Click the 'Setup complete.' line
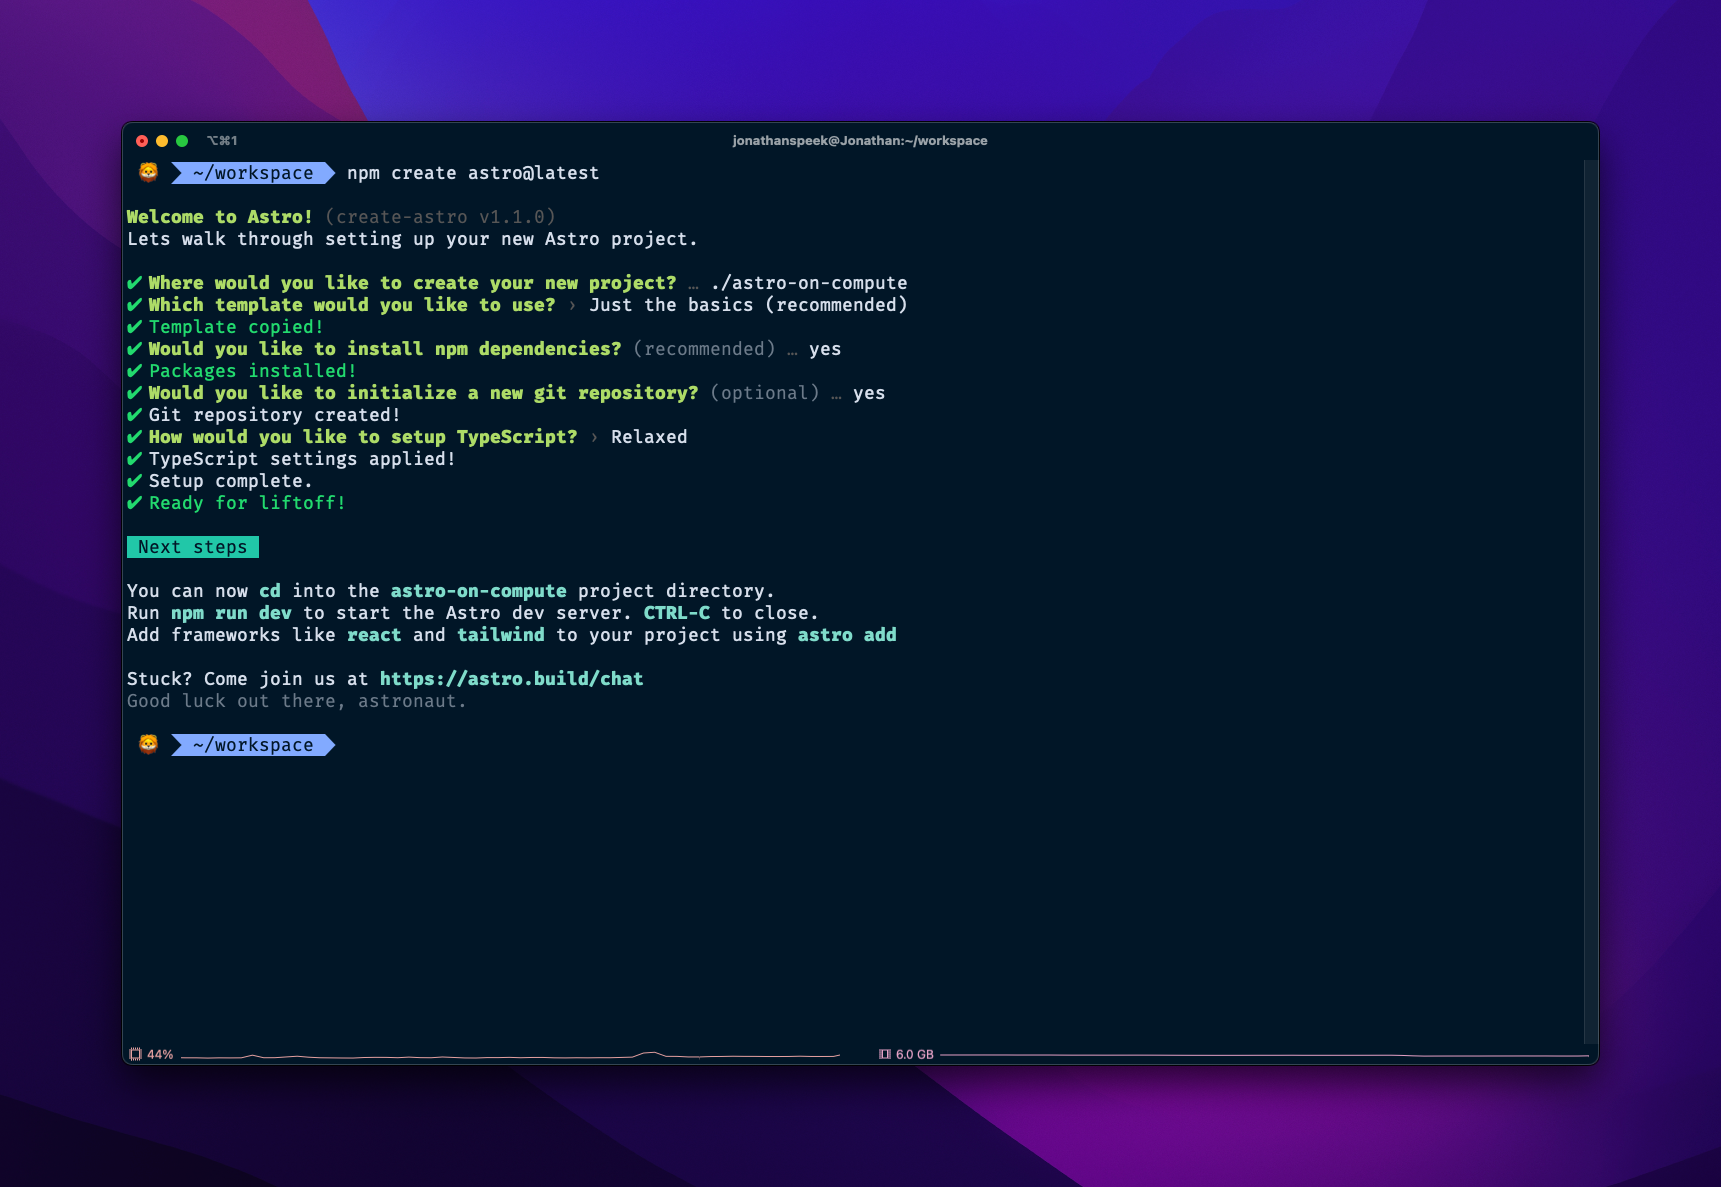Screen dimensions: 1721x1187 (x=230, y=481)
